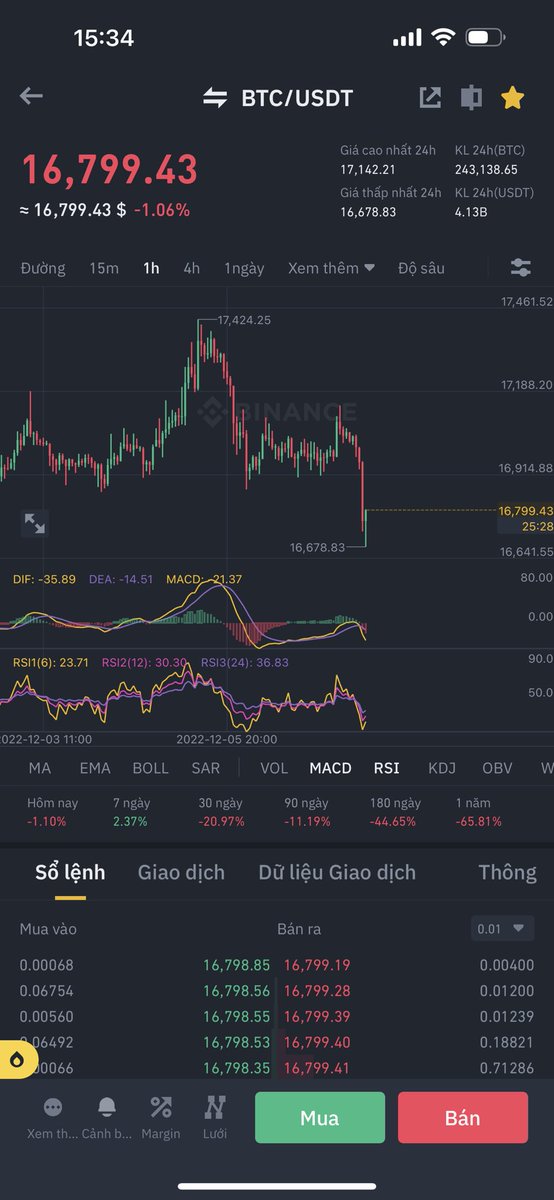Screen dimensions: 554x1200
Task: Toggle the MACD indicator
Action: tap(331, 768)
